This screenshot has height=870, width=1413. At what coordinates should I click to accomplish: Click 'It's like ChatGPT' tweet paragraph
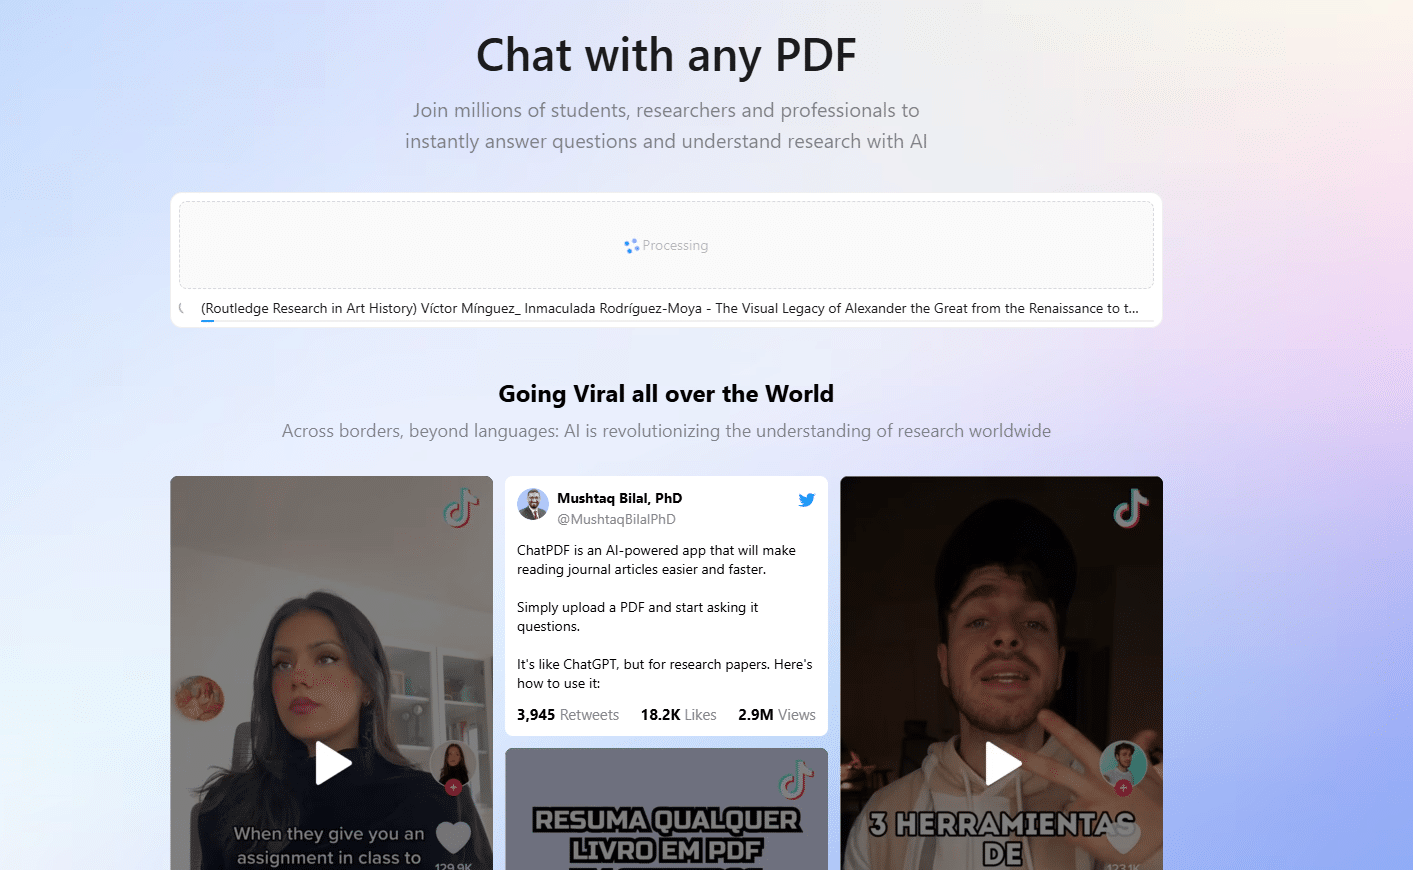click(665, 674)
